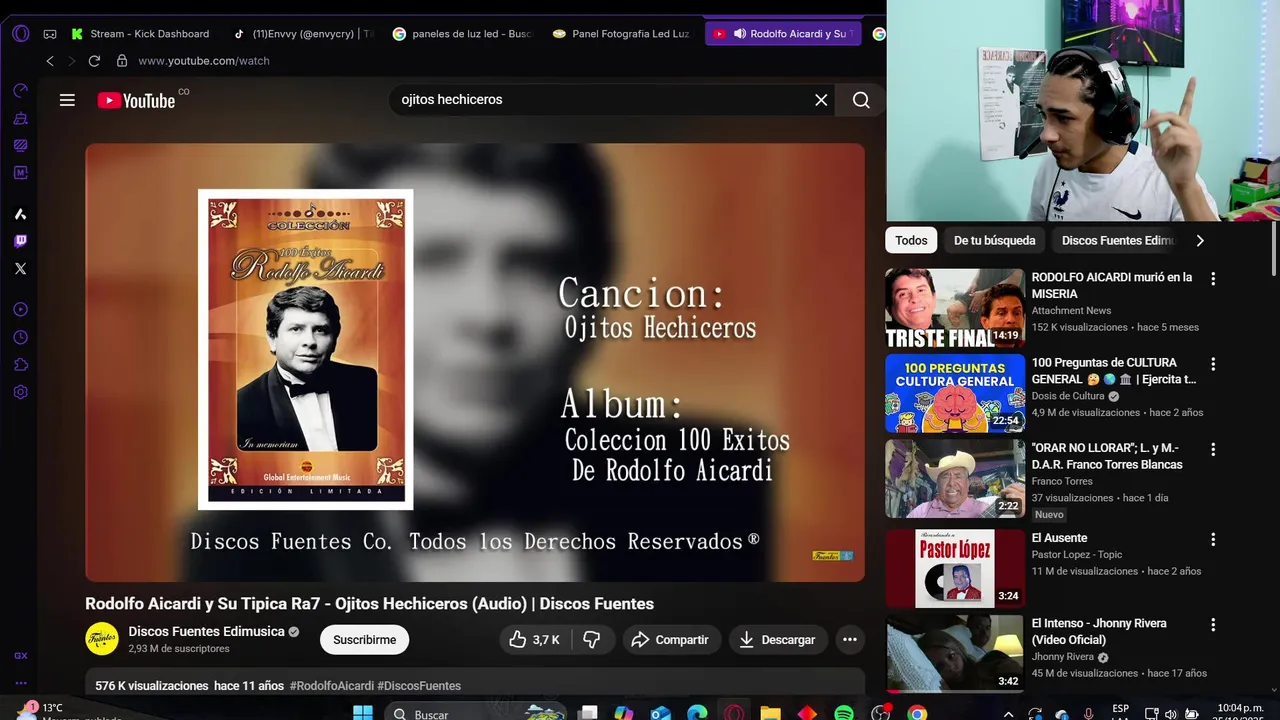The height and width of the screenshot is (720, 1280).
Task: Open Pastor López El Ausente thumbnail
Action: [x=955, y=568]
